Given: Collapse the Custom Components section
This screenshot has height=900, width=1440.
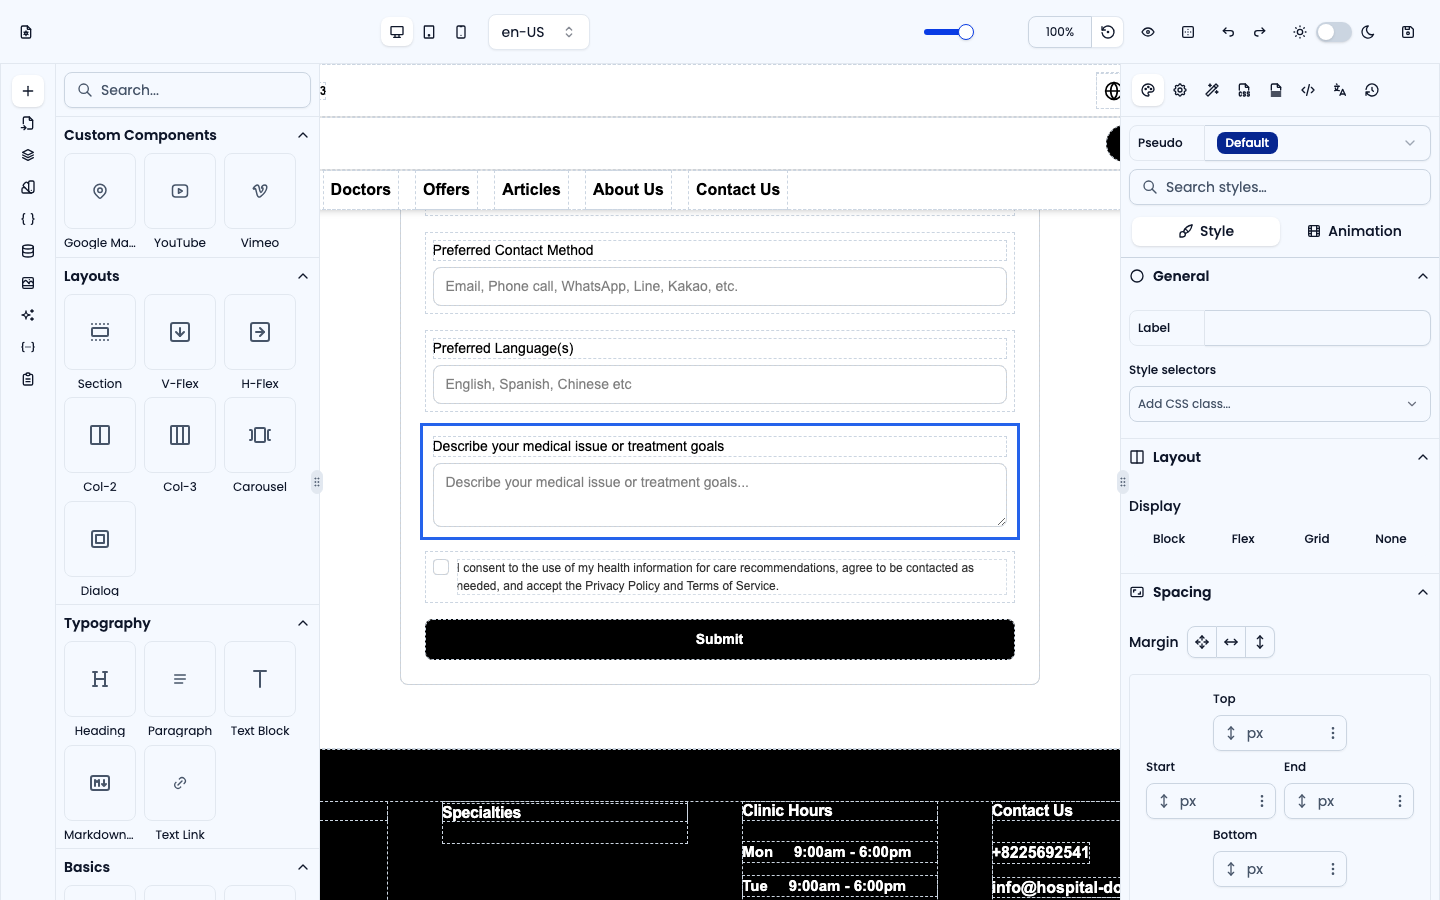Looking at the screenshot, I should (303, 135).
